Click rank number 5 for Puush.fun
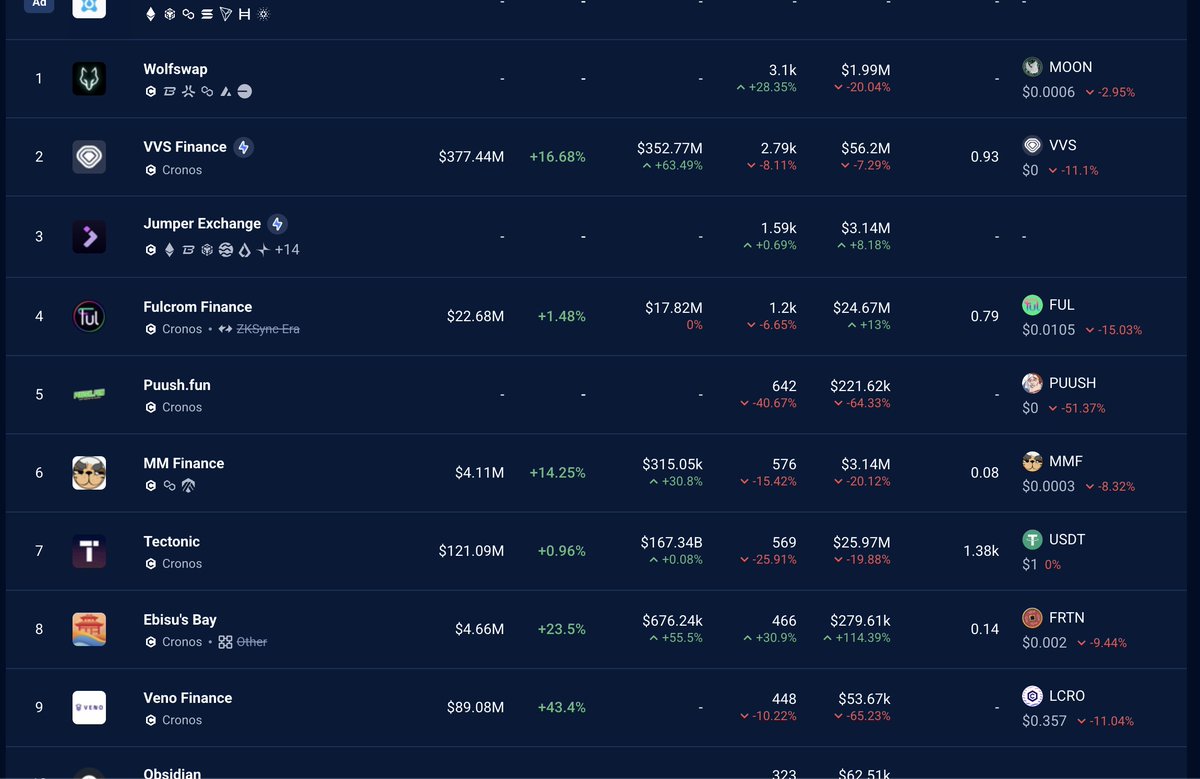The image size is (1200, 779). point(39,394)
